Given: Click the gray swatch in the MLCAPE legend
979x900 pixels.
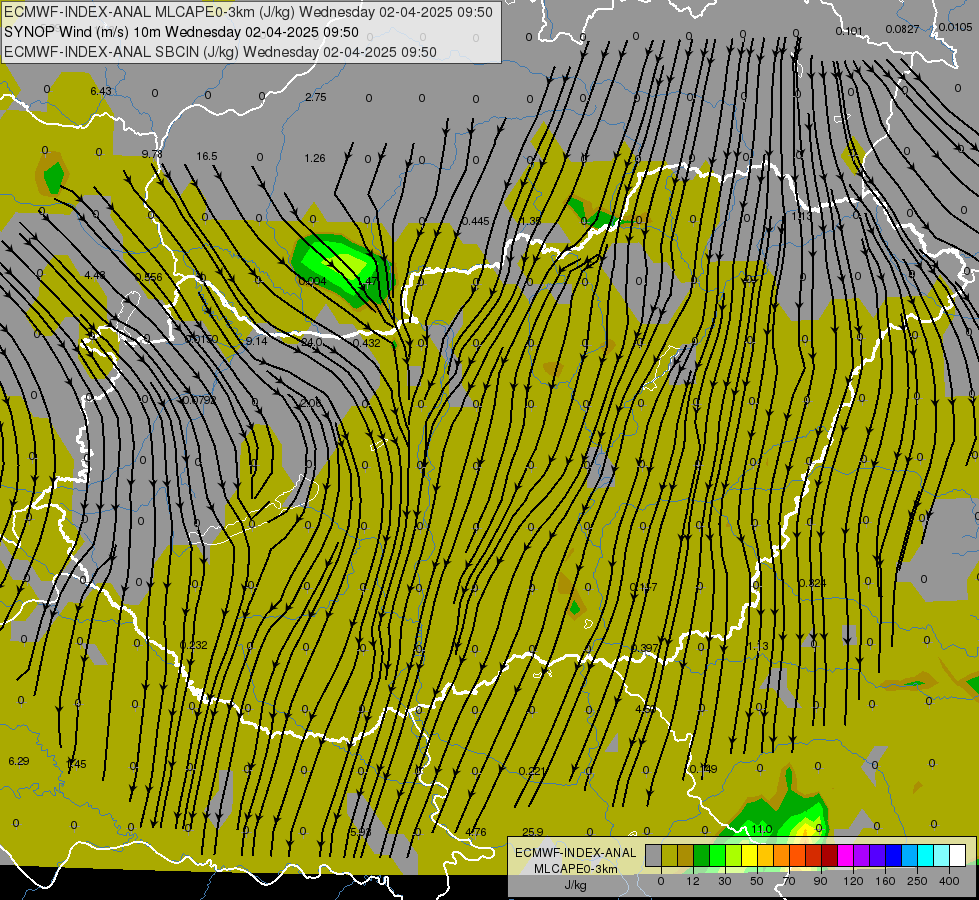Looking at the screenshot, I should (653, 856).
